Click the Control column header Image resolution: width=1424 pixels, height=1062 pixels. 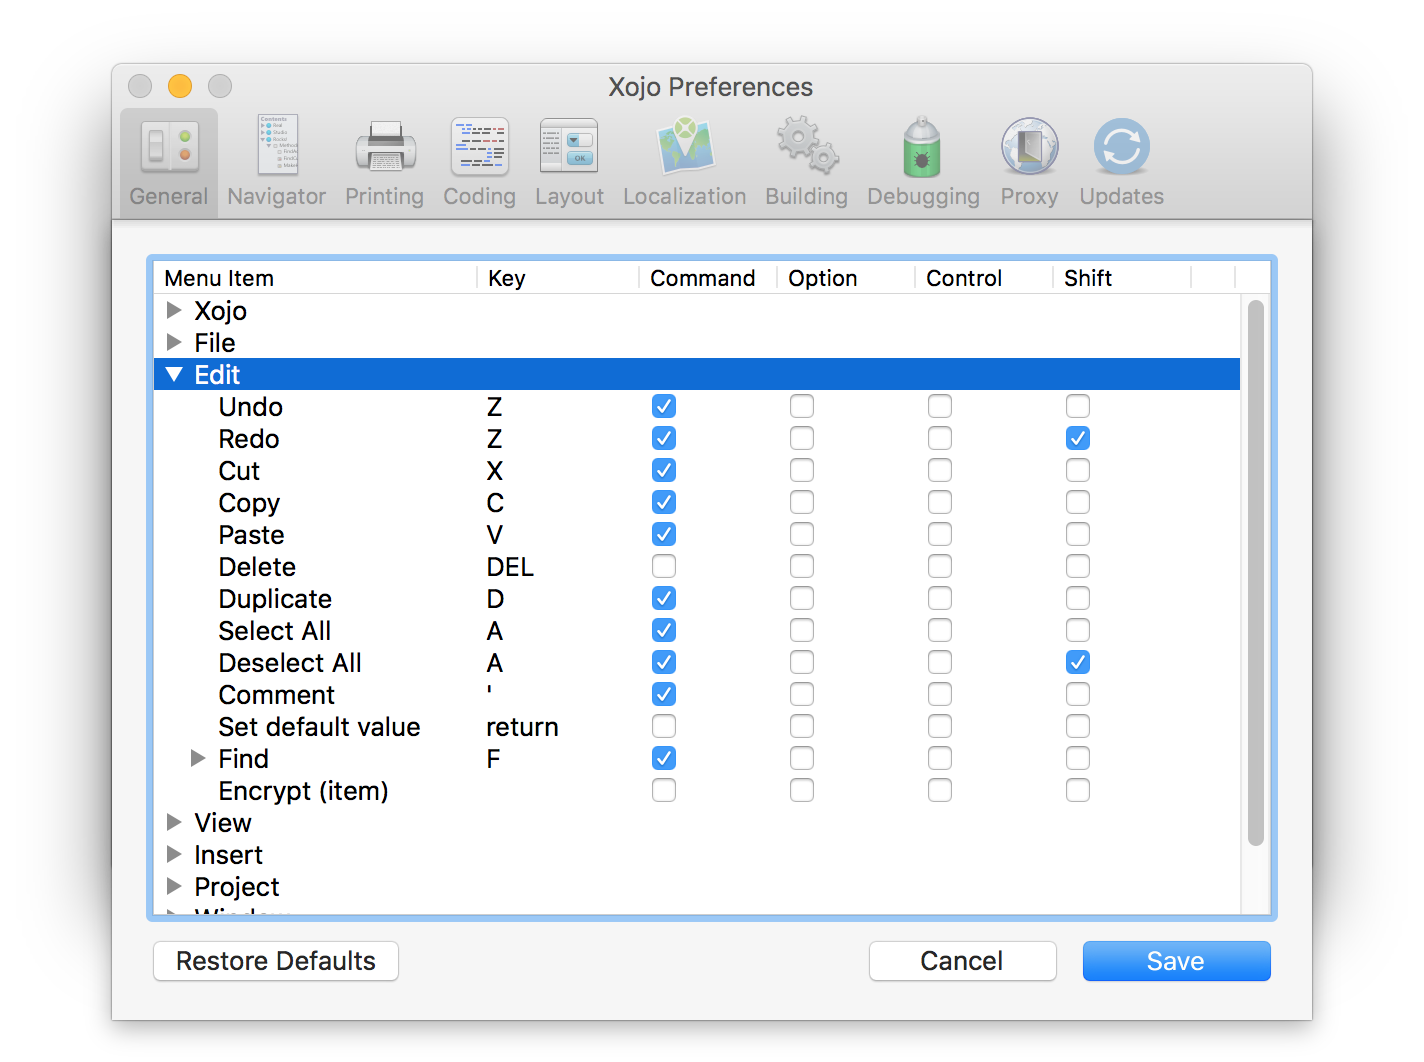(x=984, y=278)
